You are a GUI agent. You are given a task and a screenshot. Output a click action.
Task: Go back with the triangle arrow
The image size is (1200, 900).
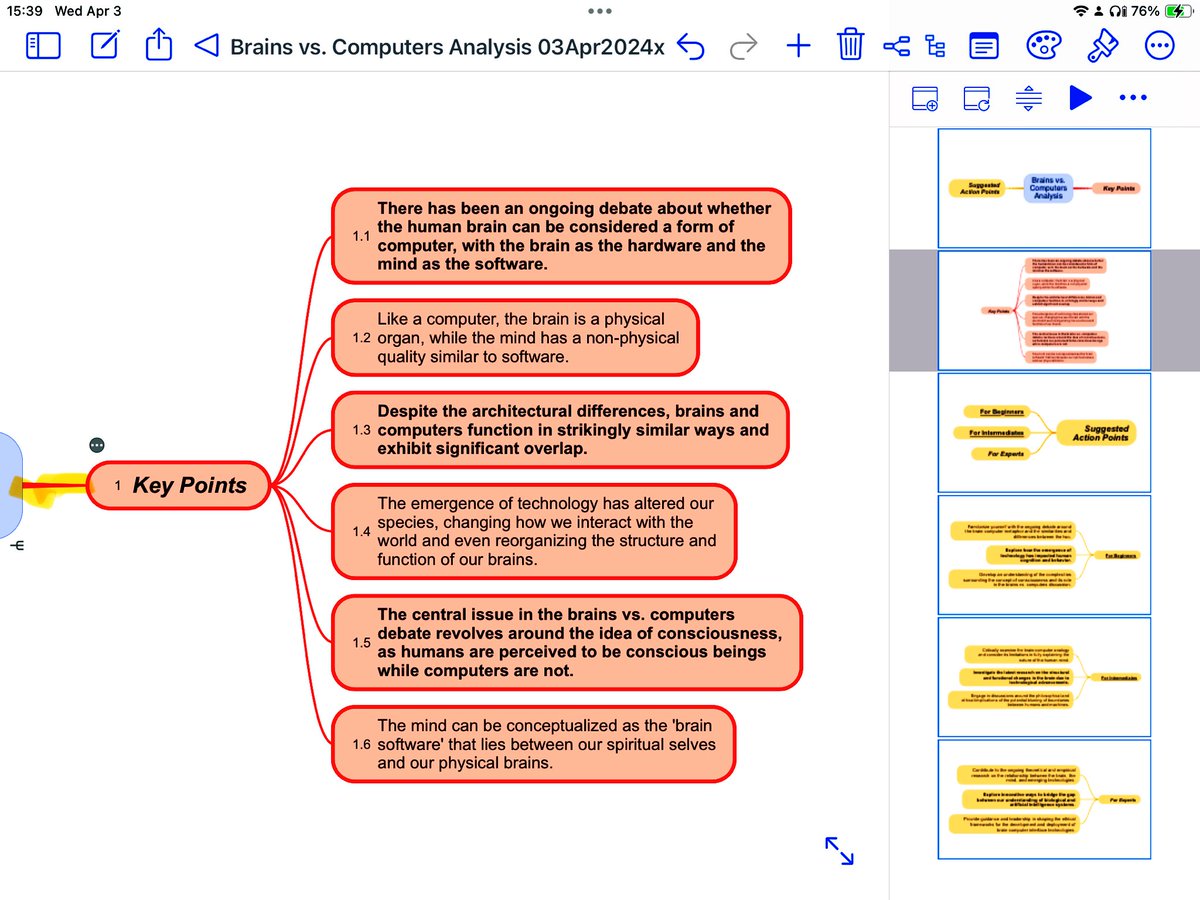click(206, 46)
